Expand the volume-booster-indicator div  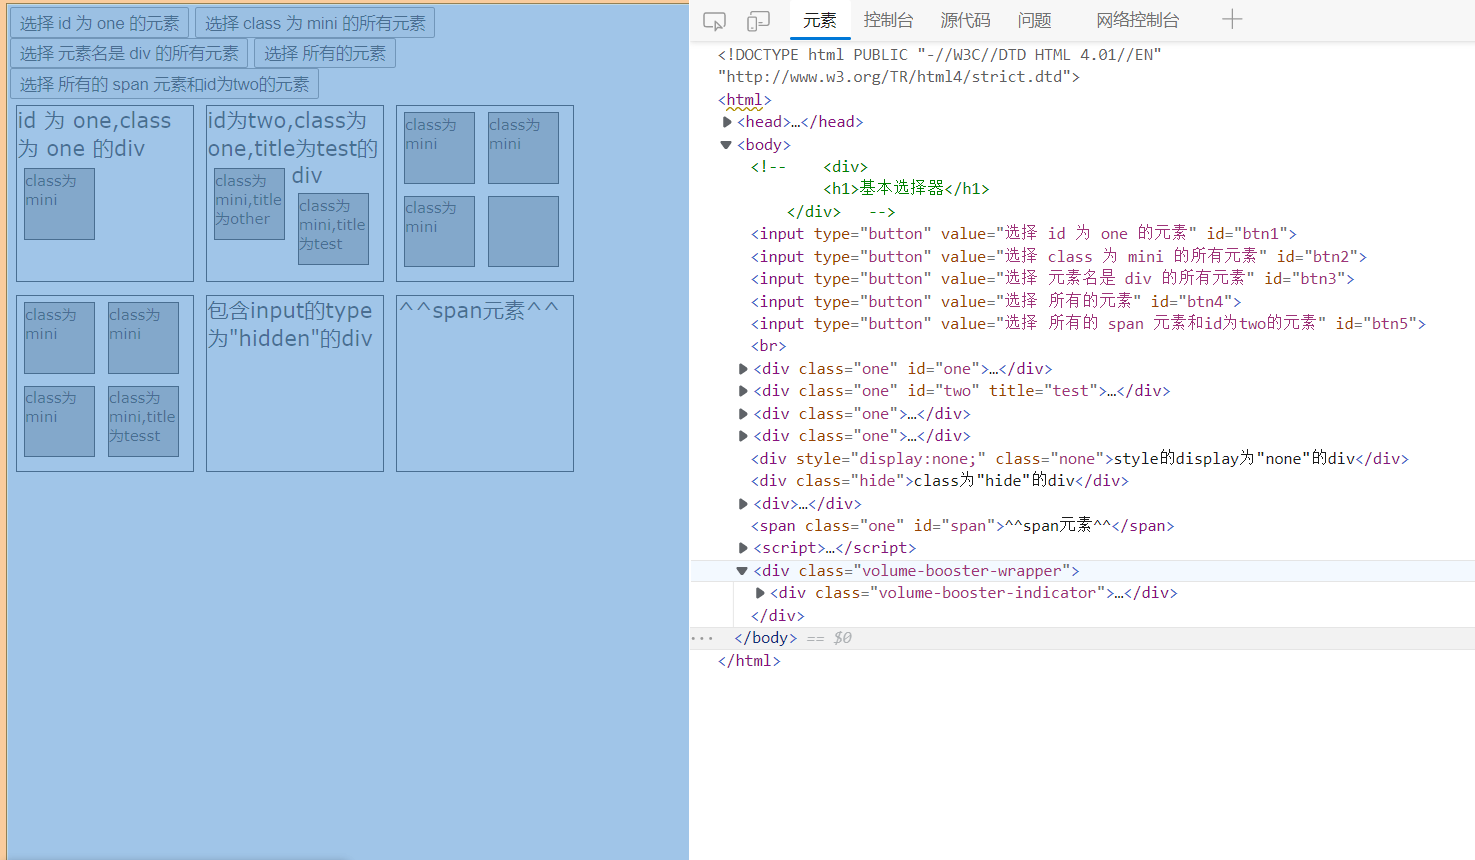tap(760, 593)
